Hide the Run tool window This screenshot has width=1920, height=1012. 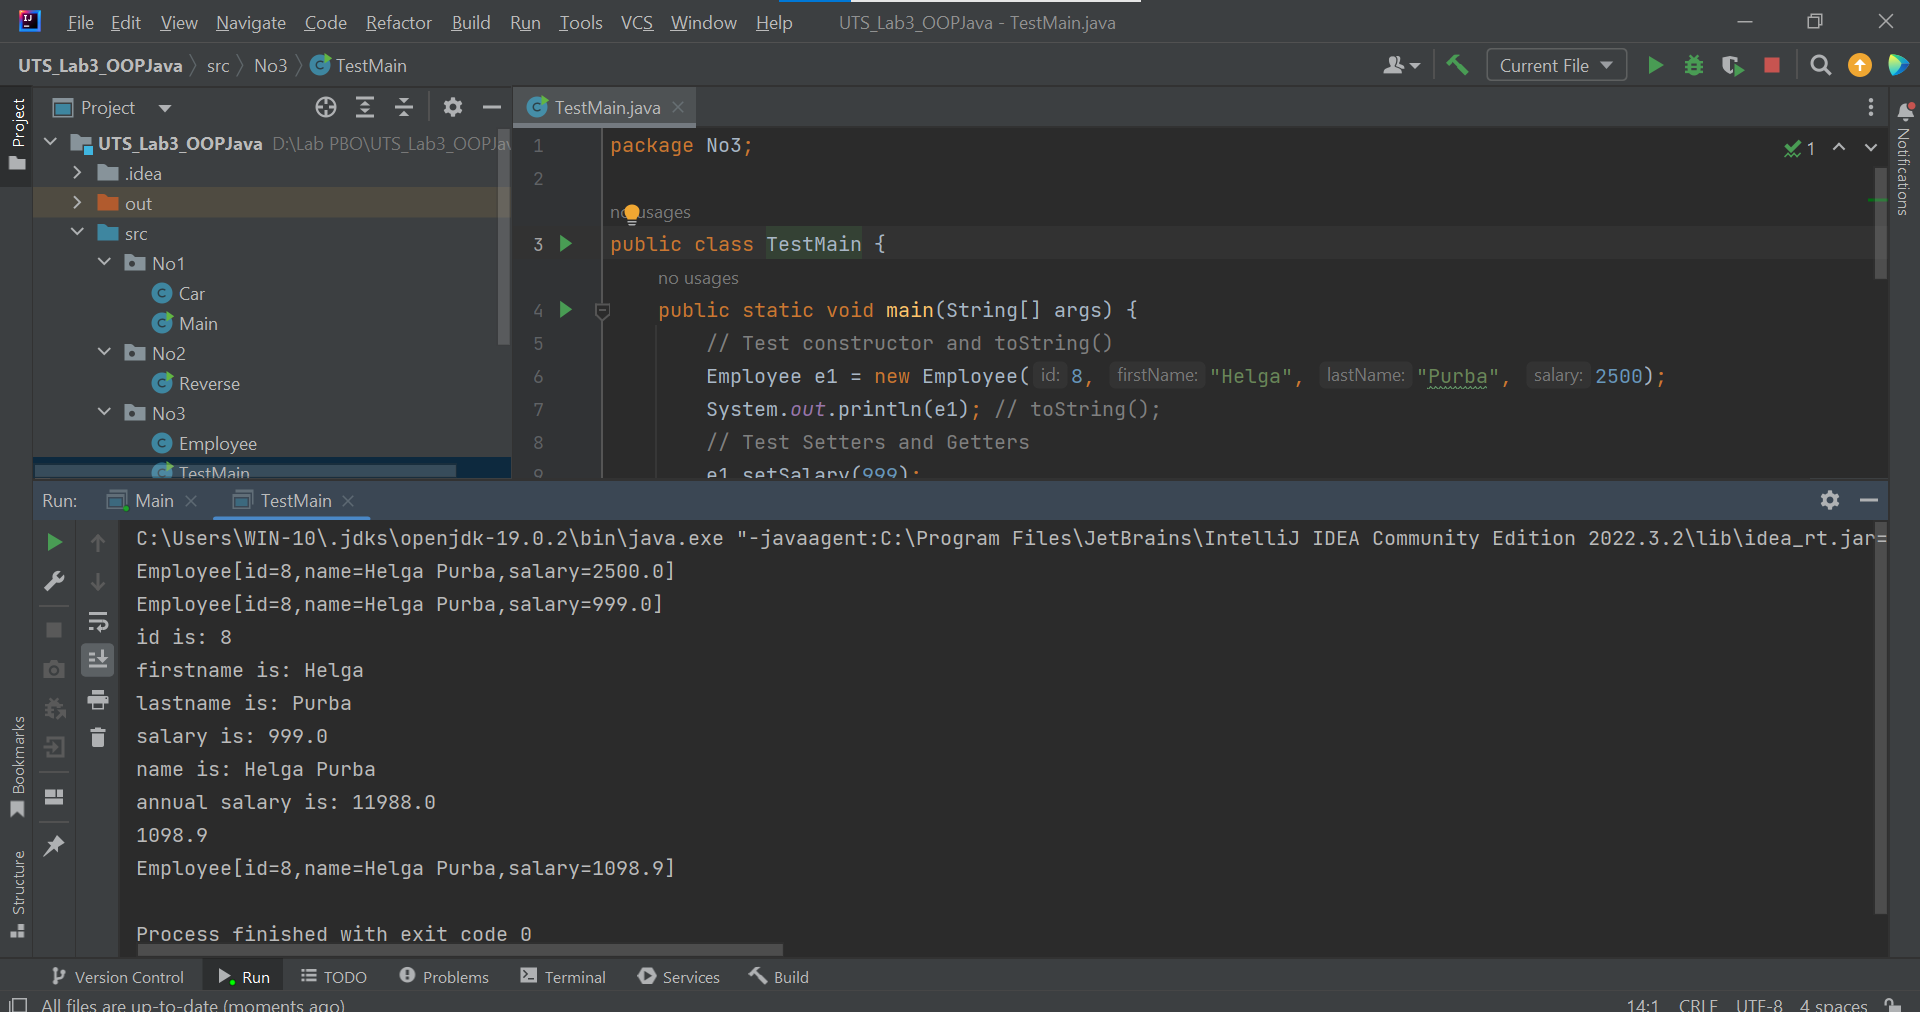pos(1869,500)
